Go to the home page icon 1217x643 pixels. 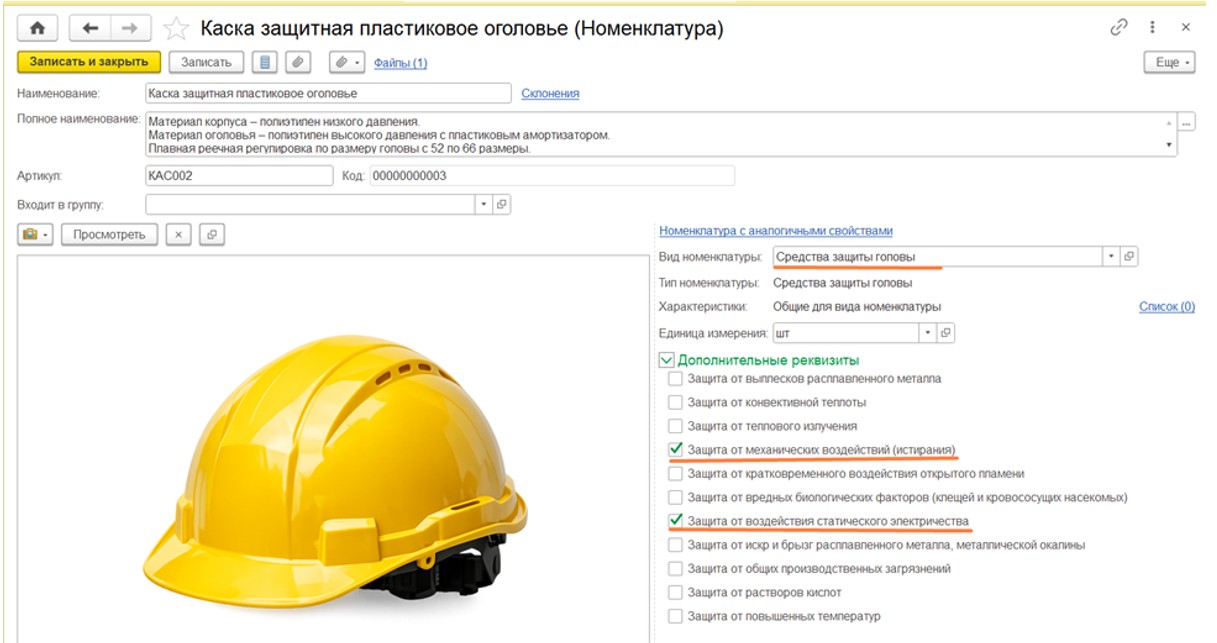[39, 29]
